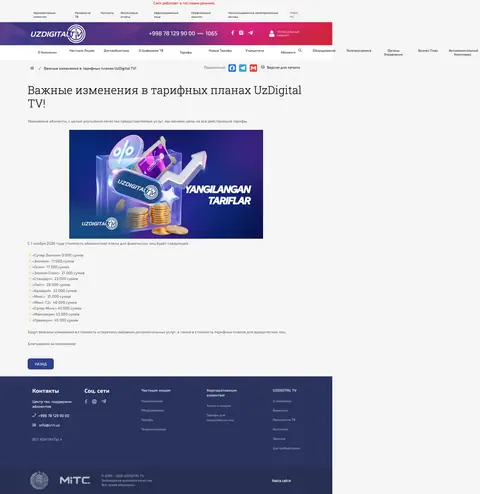
Task: Open Facebook icon in the header banner
Action: 233,33
